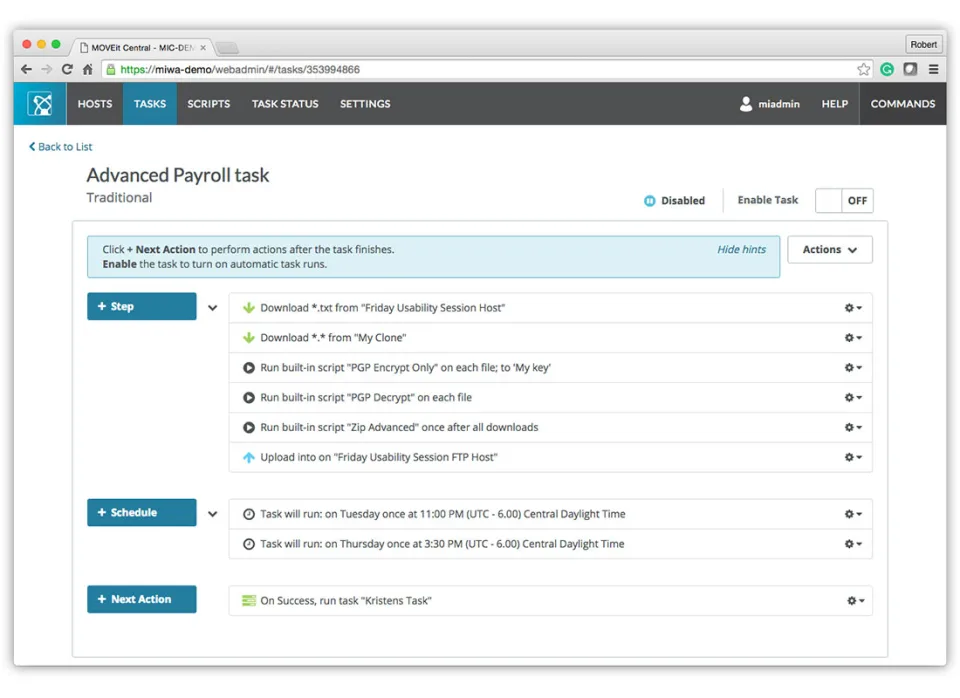Click the miadmin user profile icon
The height and width of the screenshot is (698, 960).
pyautogui.click(x=745, y=104)
